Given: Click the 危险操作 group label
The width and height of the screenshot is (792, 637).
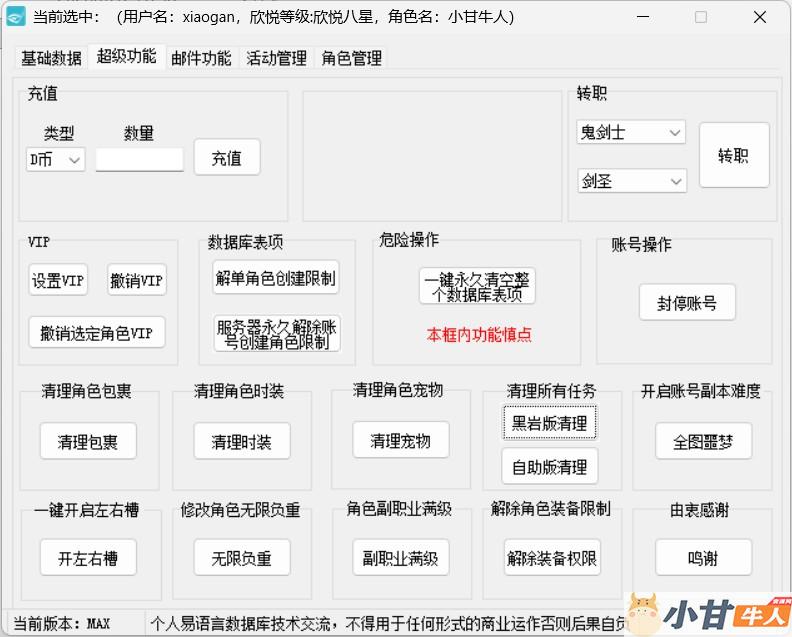Looking at the screenshot, I should 409,240.
